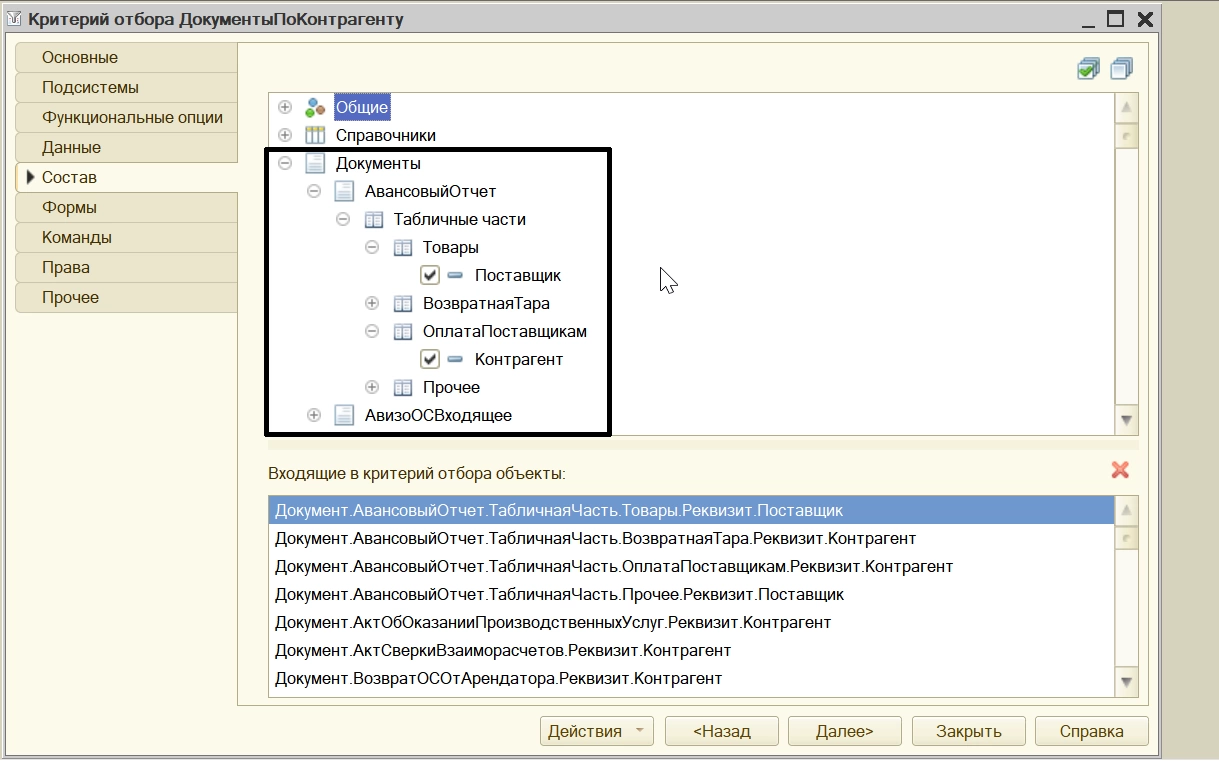Select row ОплатаПоставщикам.Реквизит.Контрагент in list
Image resolution: width=1219 pixels, height=761 pixels.
(692, 566)
